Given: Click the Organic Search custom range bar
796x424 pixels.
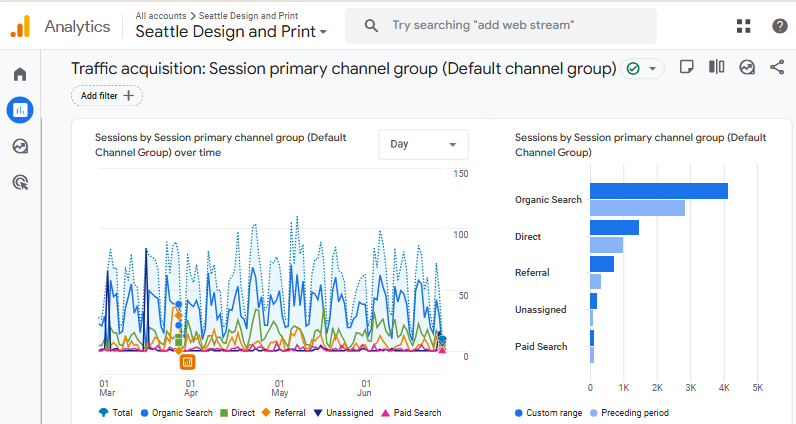Looking at the screenshot, I should (x=658, y=191).
